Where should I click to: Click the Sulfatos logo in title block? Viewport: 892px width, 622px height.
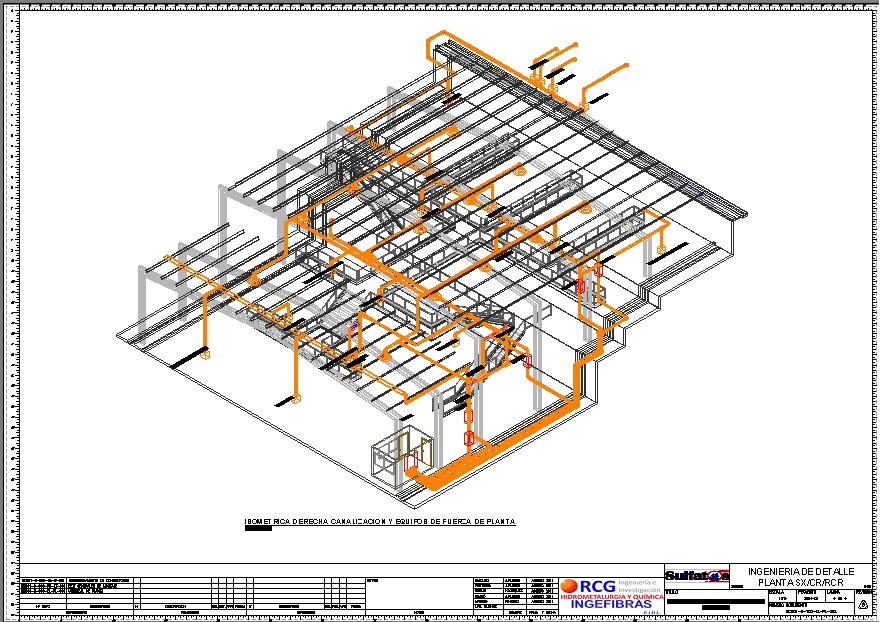pos(696,576)
